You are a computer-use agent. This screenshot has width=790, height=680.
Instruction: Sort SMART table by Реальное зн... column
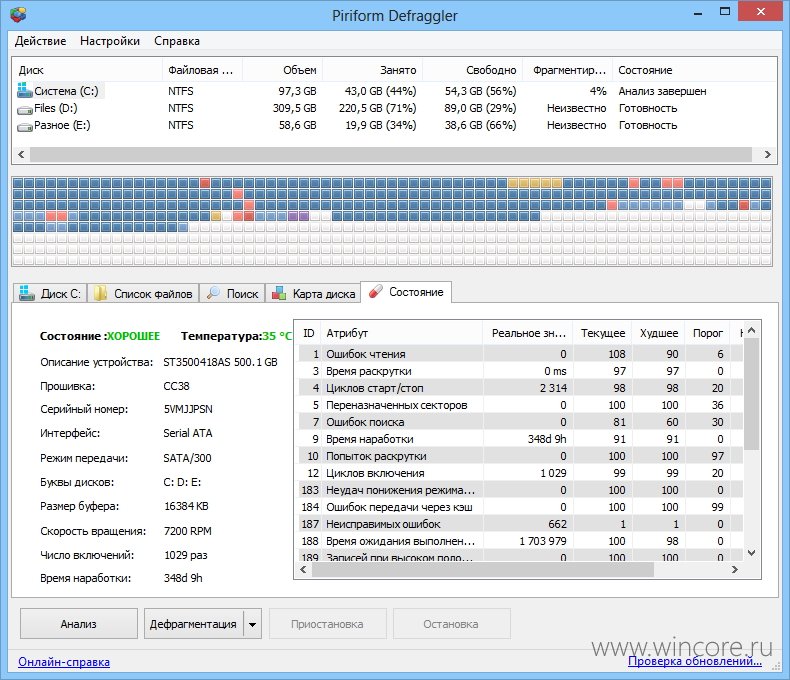click(x=529, y=333)
